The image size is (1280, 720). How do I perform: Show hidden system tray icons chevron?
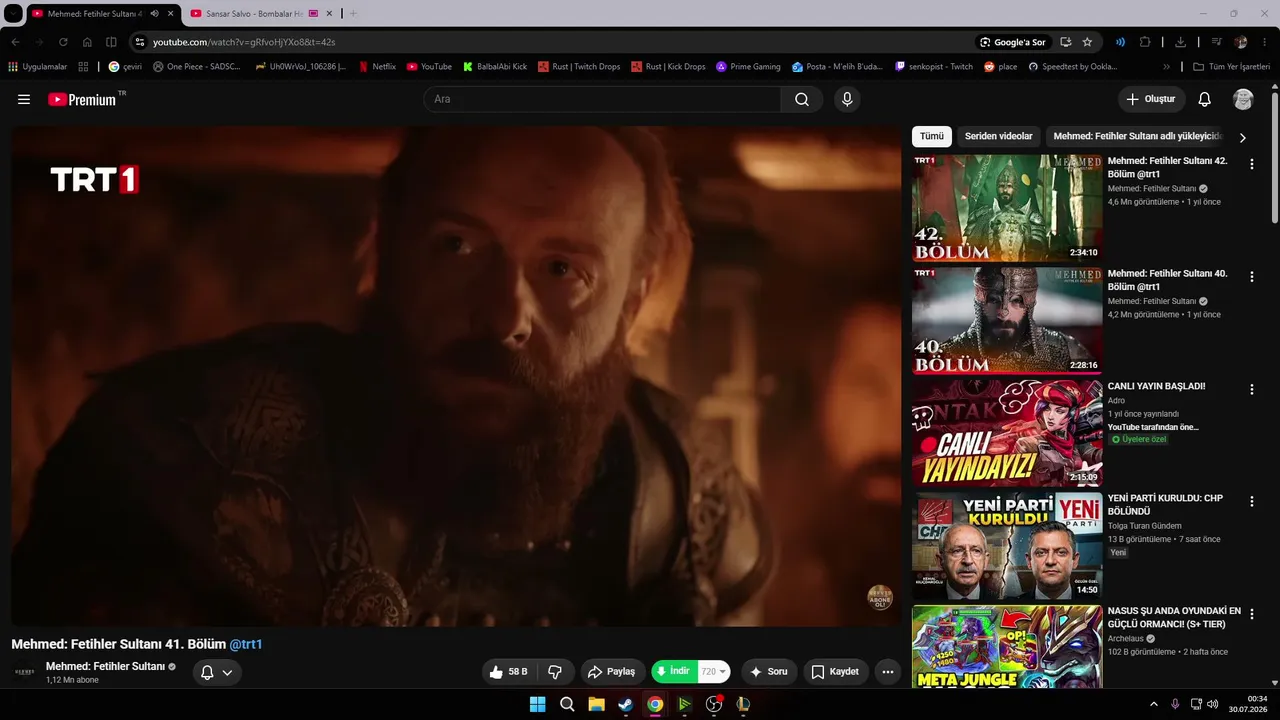click(x=1153, y=704)
